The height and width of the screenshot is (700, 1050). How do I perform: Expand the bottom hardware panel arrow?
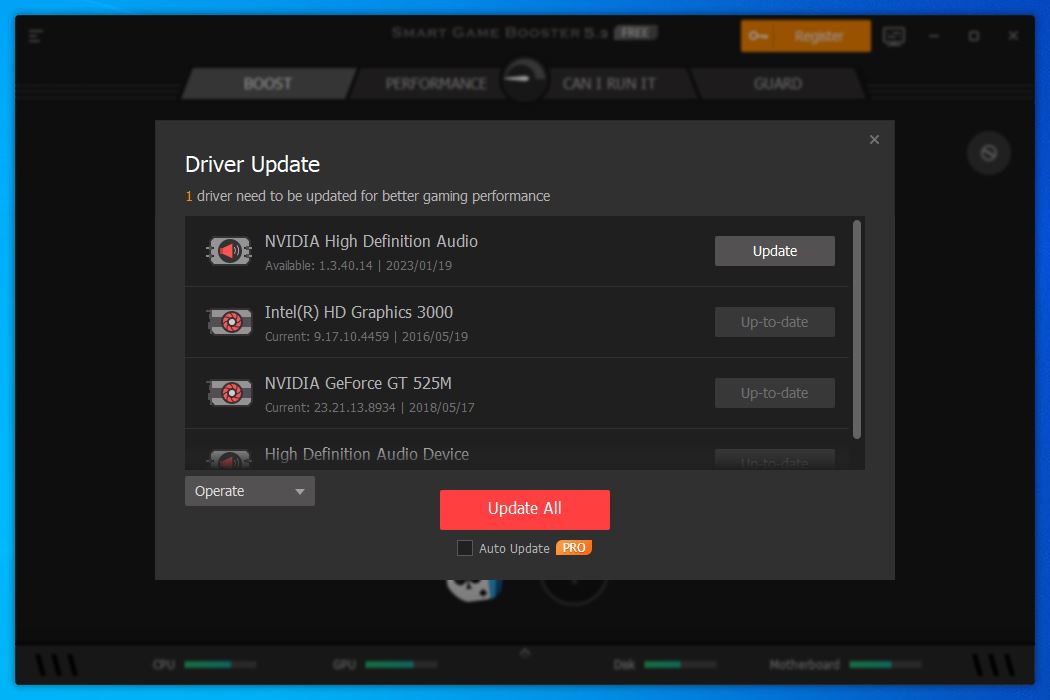click(525, 652)
